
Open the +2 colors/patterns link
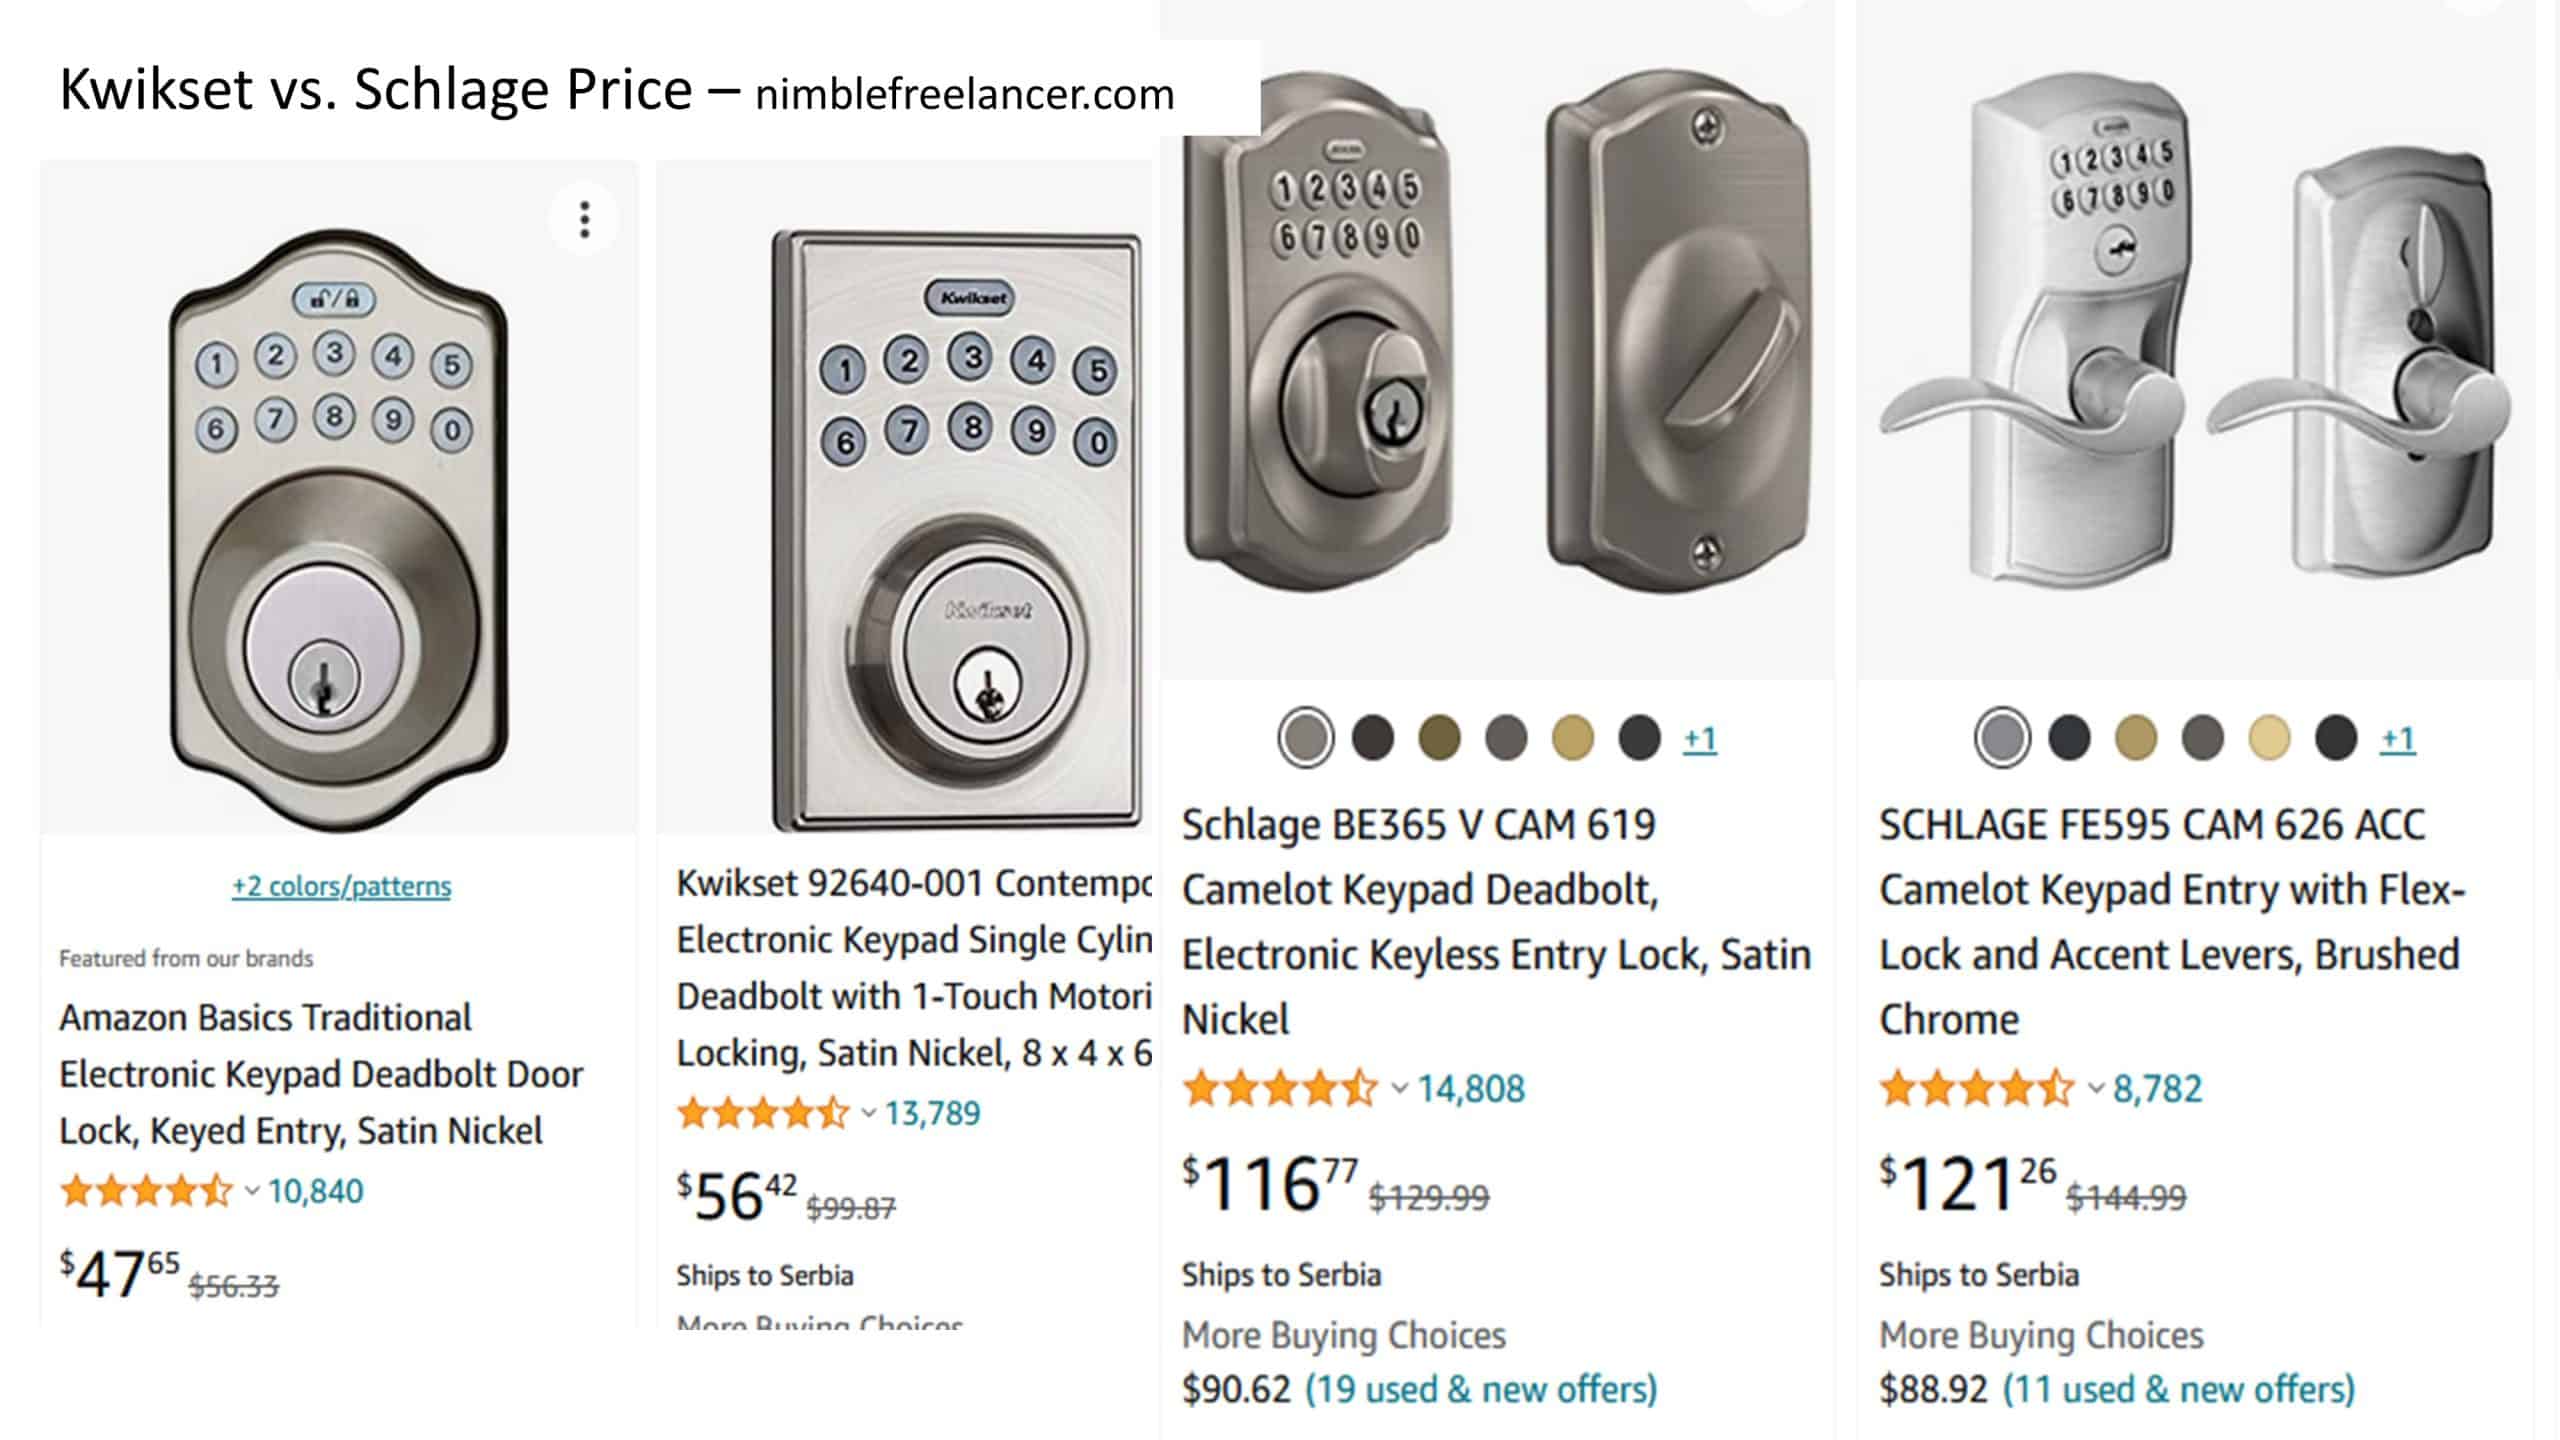click(341, 887)
